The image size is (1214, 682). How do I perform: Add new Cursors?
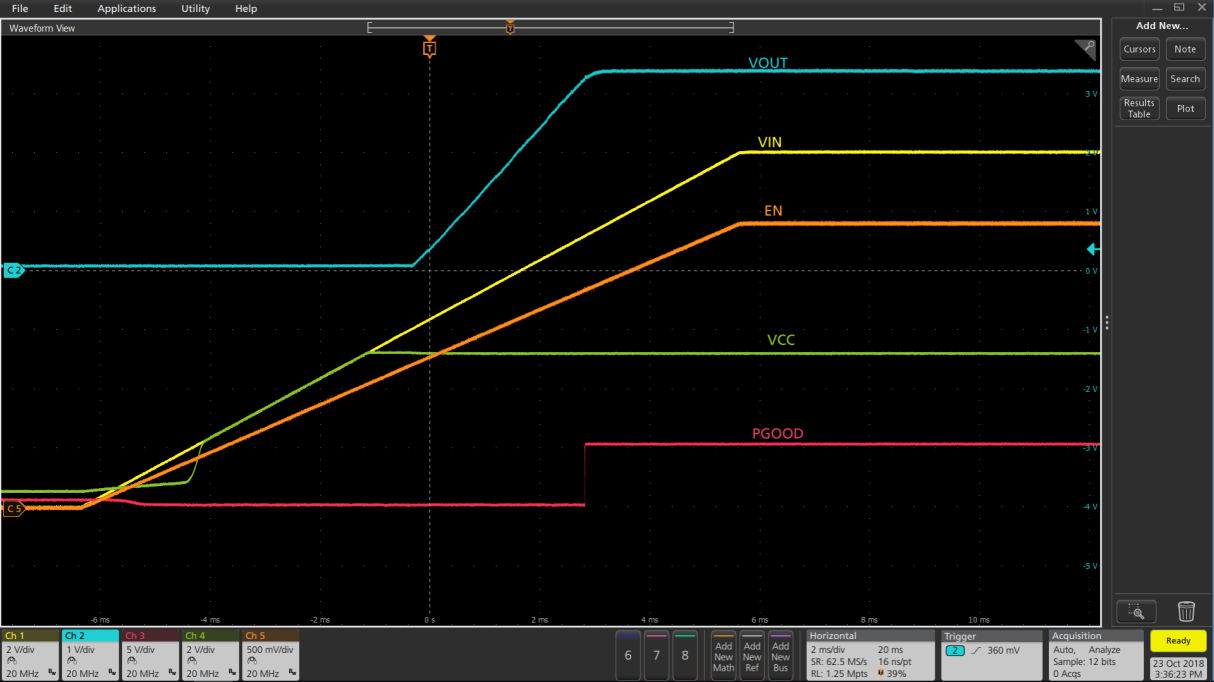[x=1139, y=49]
